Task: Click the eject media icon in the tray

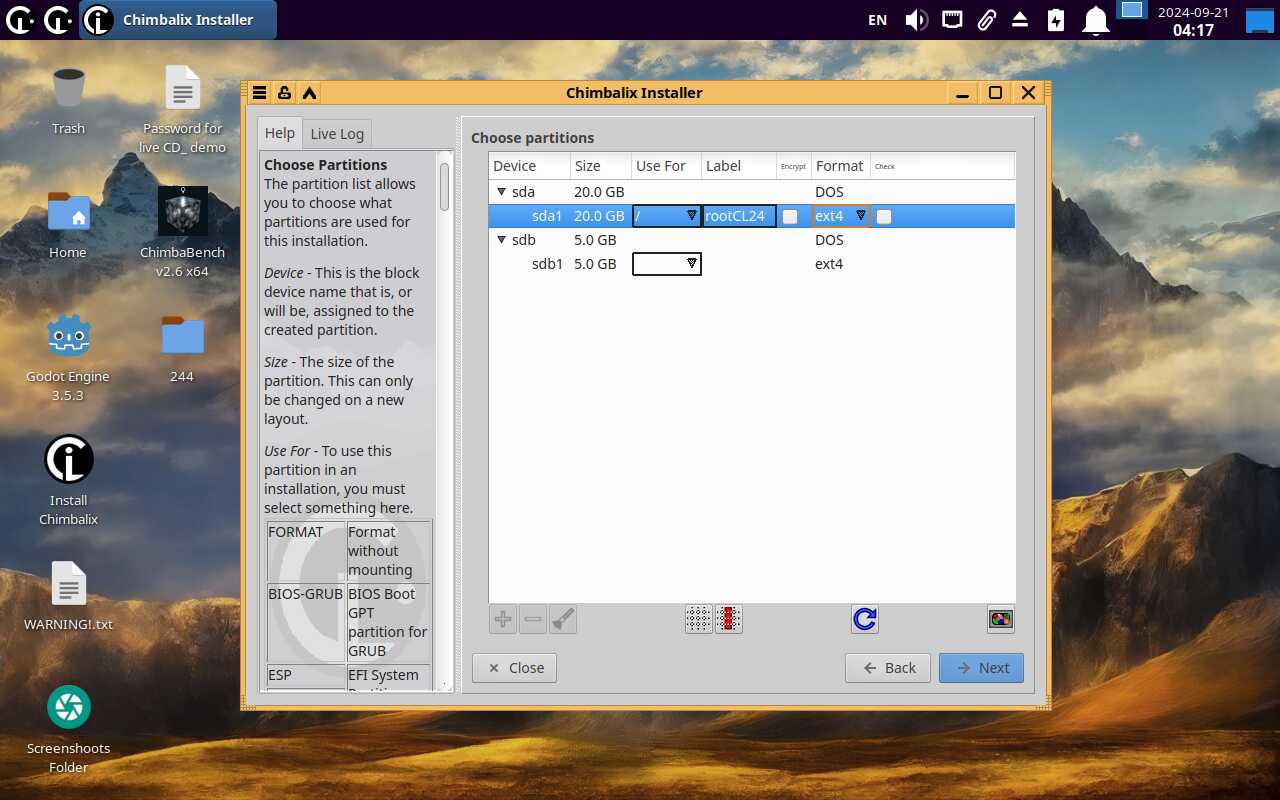Action: (1020, 20)
